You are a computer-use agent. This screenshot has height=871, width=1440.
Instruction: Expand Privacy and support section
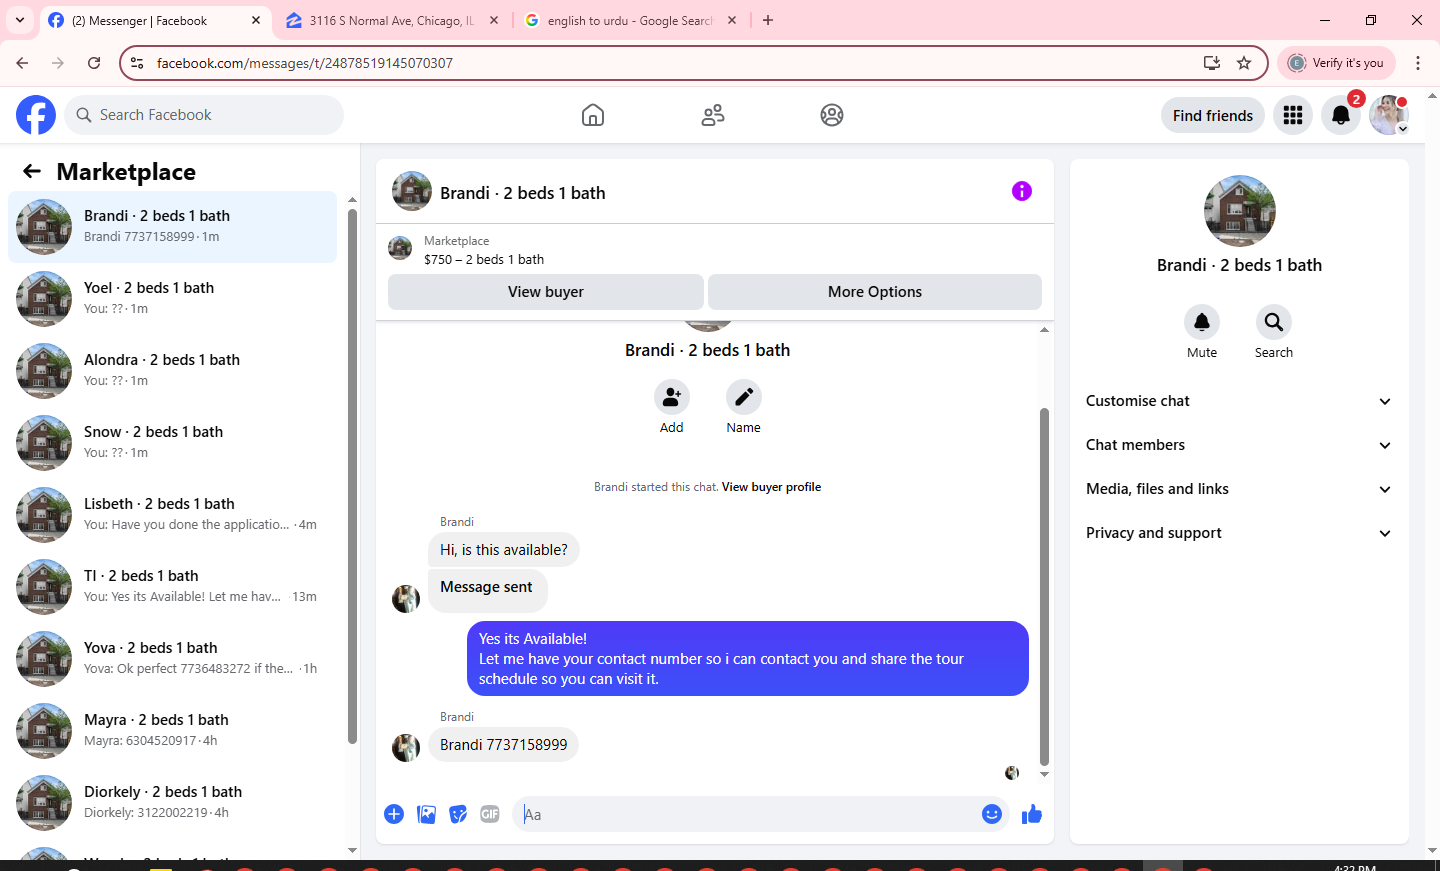1239,533
